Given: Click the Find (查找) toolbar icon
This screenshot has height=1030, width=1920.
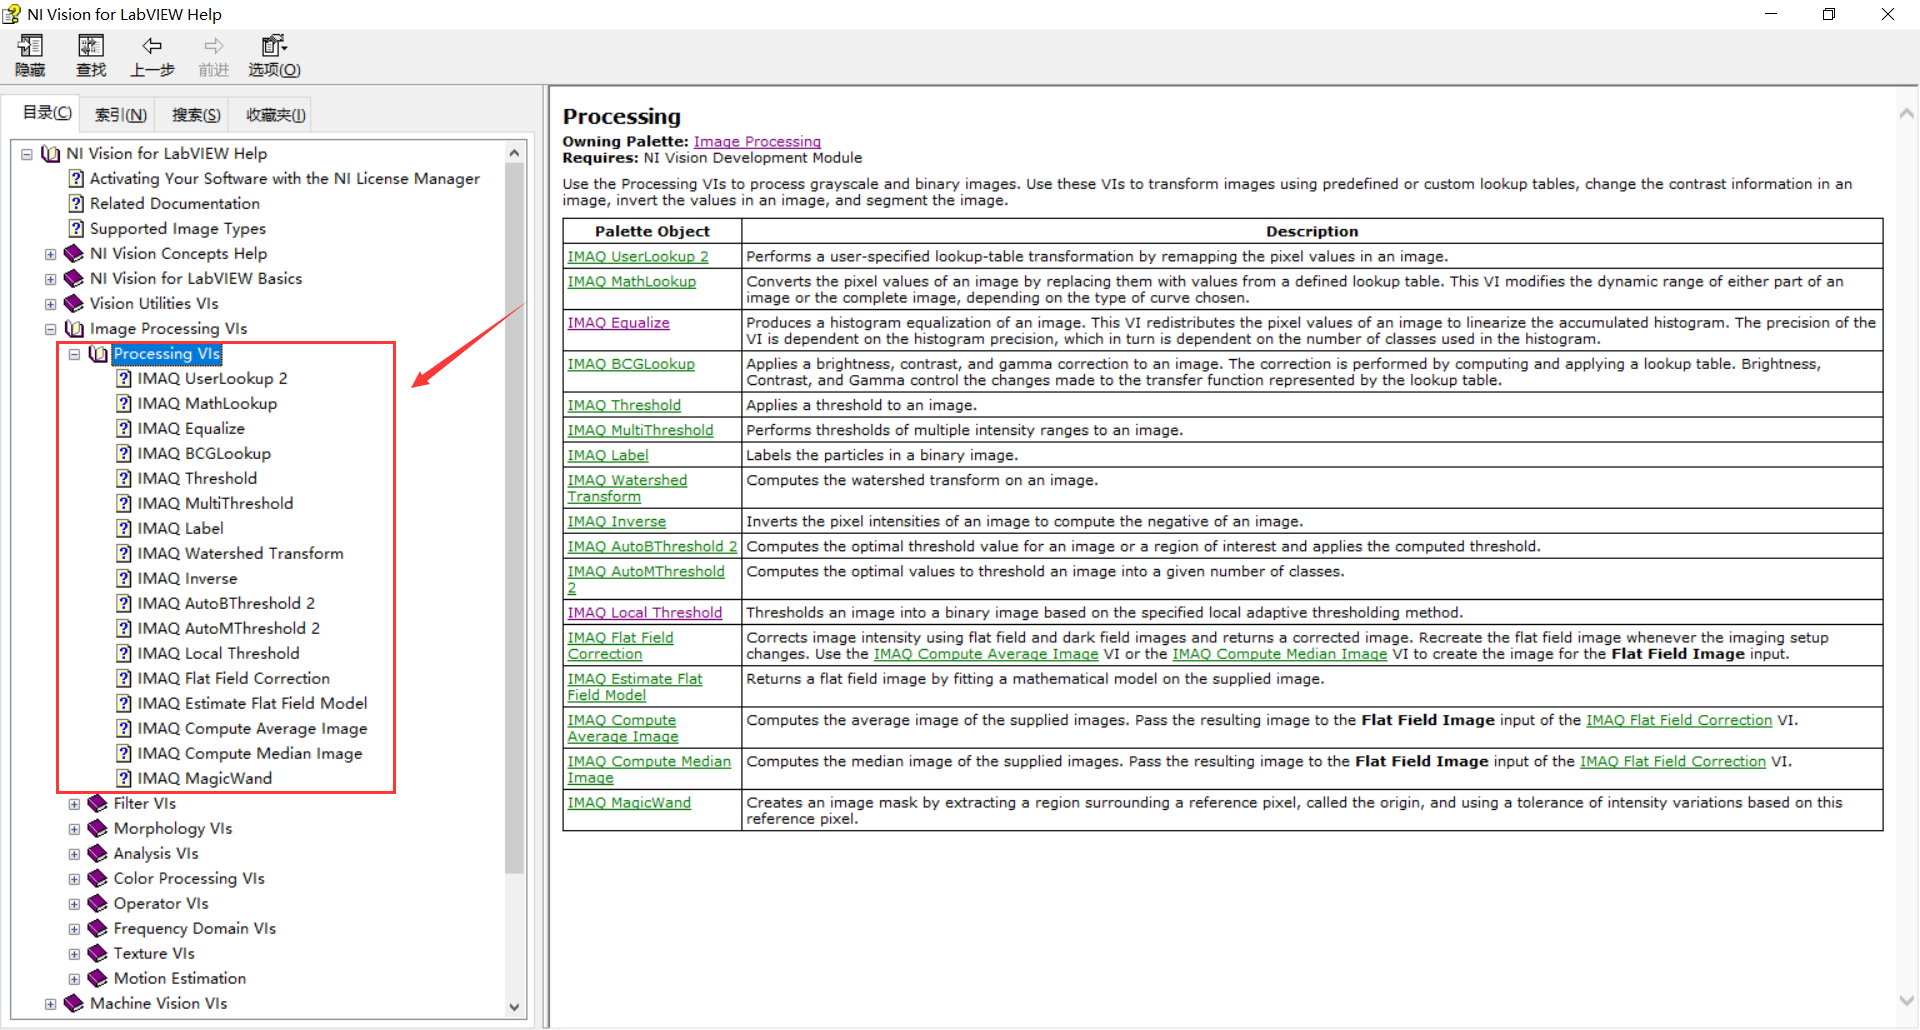Looking at the screenshot, I should point(91,46).
